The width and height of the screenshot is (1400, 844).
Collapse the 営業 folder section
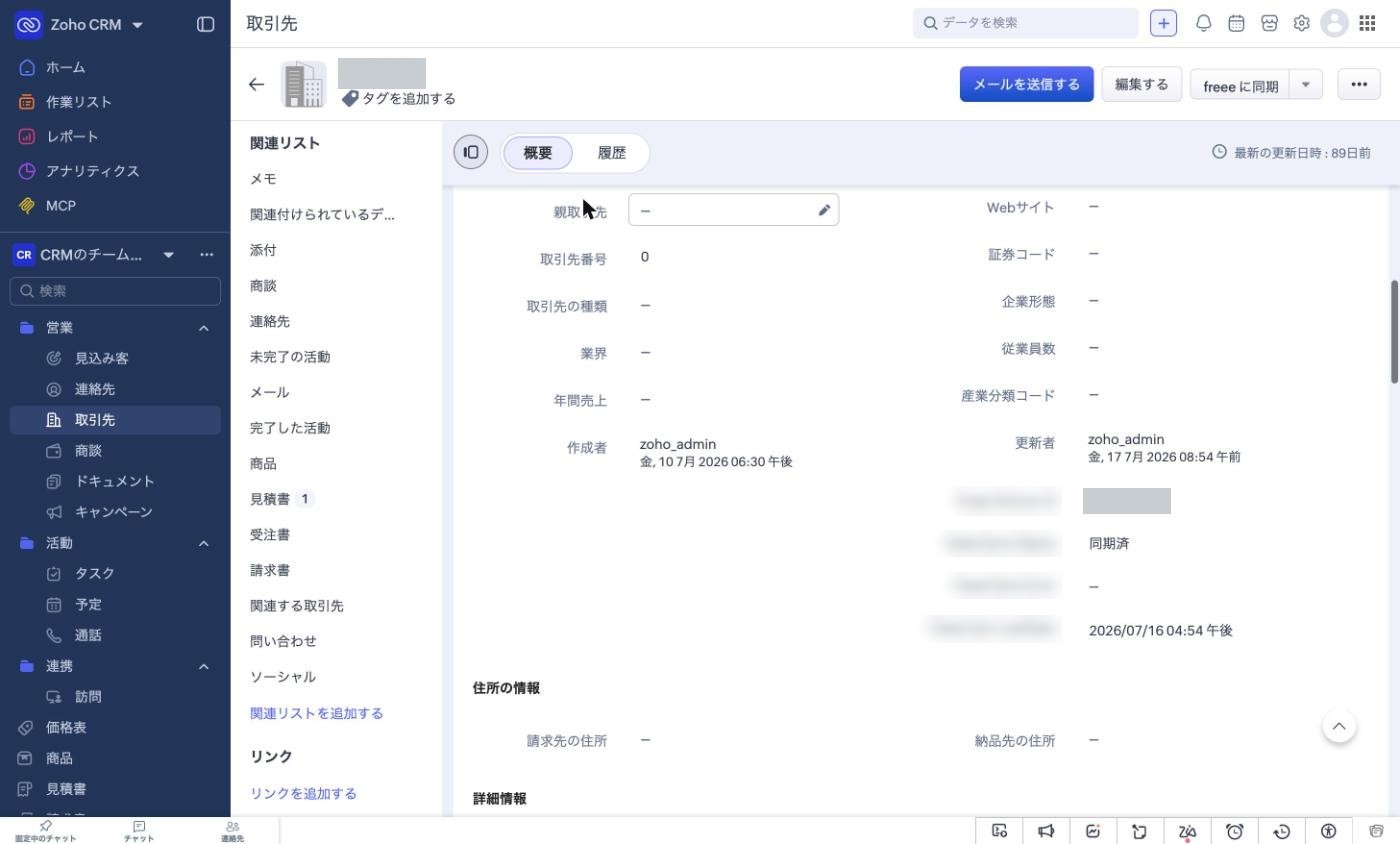pyautogui.click(x=203, y=328)
